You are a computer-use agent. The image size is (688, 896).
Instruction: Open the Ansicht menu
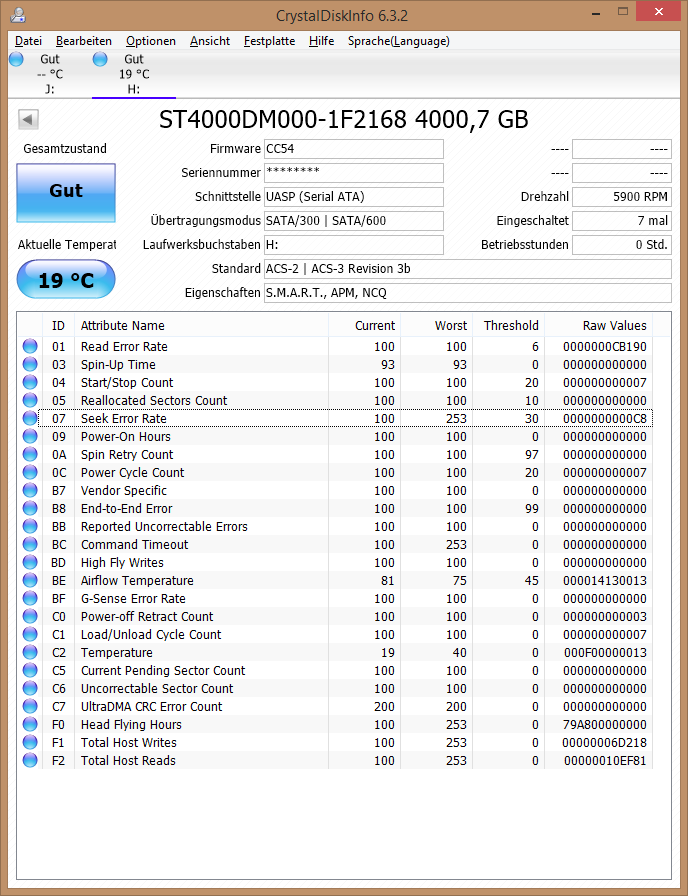210,41
